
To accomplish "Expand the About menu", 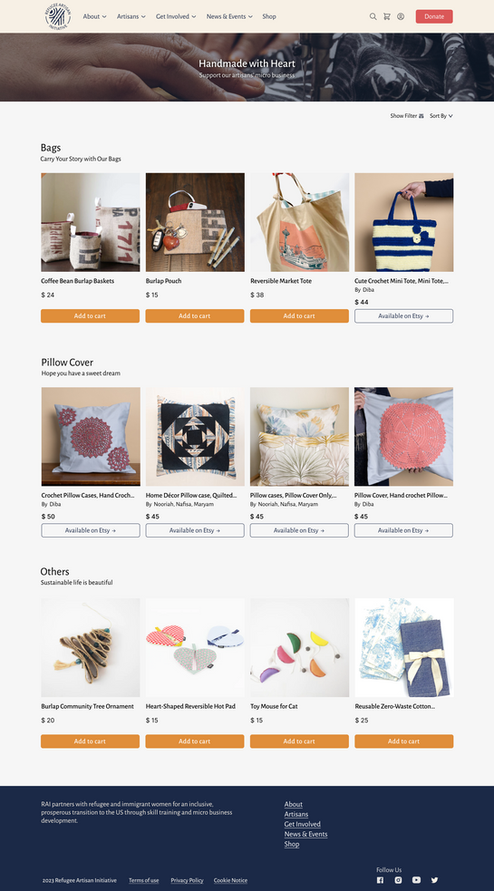I will tap(94, 16).
